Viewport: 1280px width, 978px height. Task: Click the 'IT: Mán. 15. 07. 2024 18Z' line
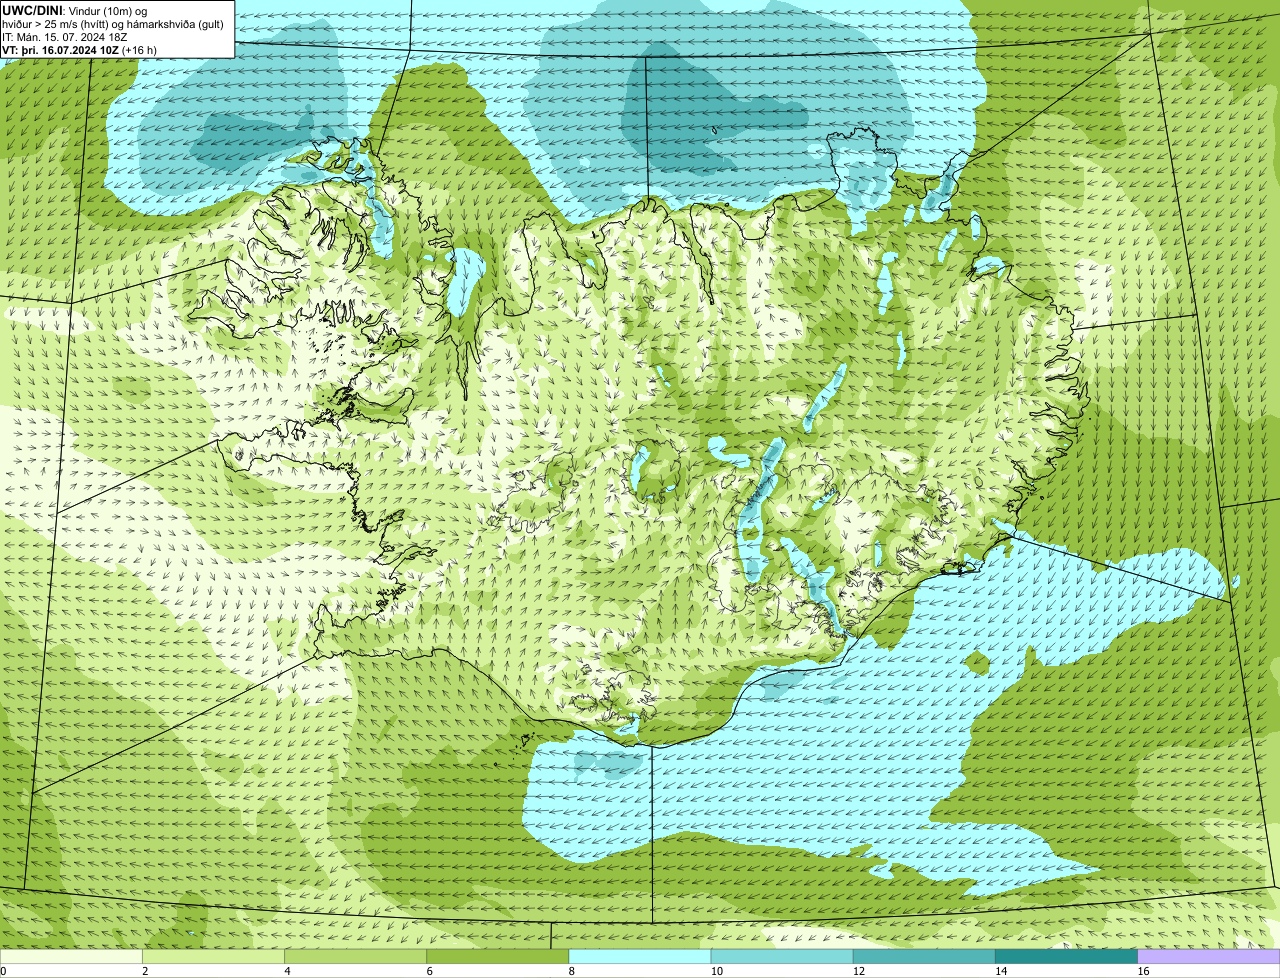tap(65, 36)
